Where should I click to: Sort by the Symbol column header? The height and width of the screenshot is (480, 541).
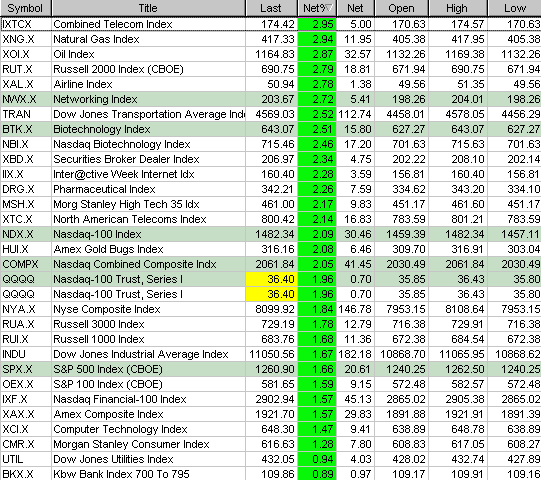coord(26,8)
